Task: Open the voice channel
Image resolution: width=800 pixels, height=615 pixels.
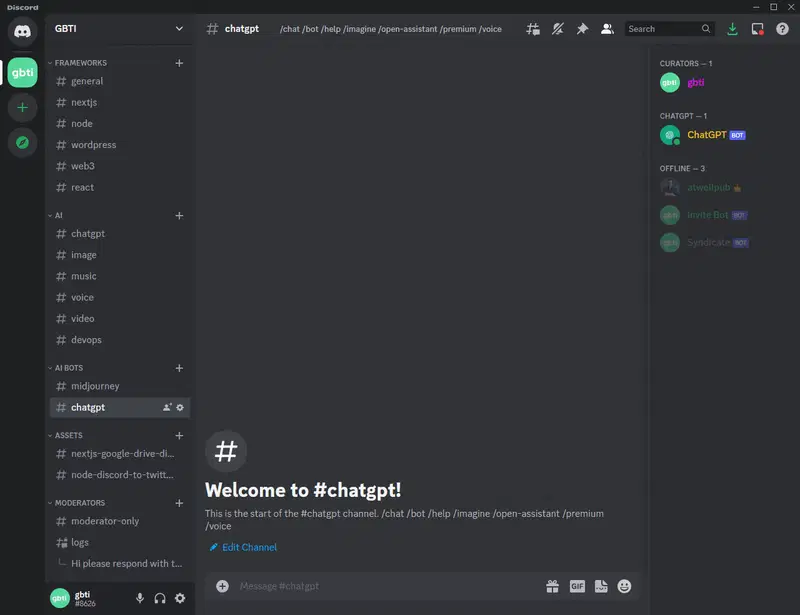Action: [x=120, y=298]
